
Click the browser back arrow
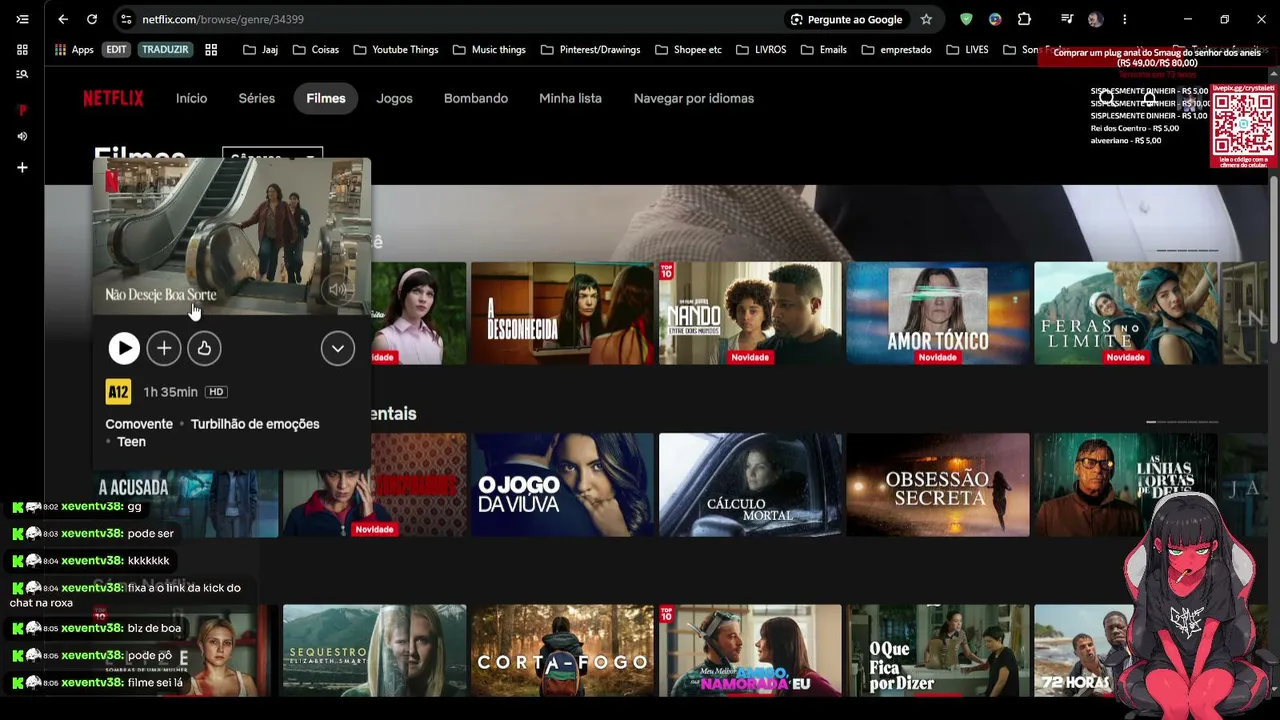click(63, 19)
